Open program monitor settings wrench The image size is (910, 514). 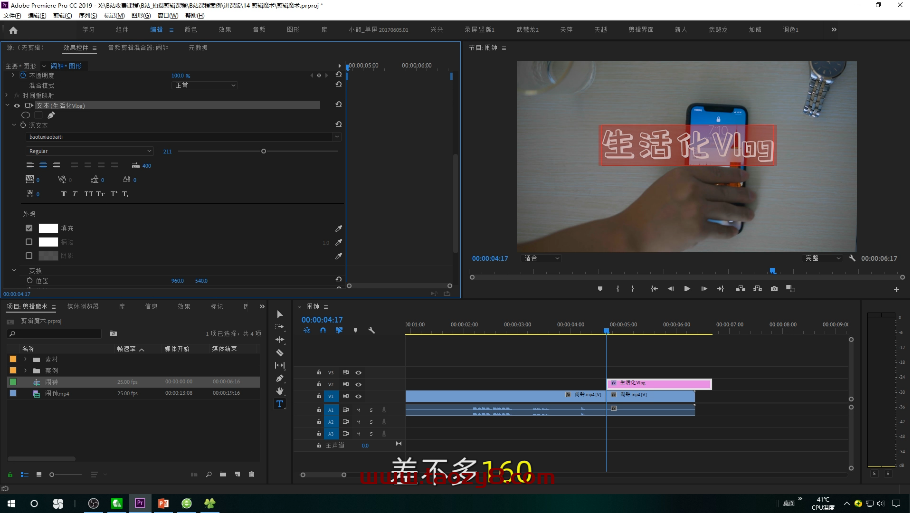[852, 258]
